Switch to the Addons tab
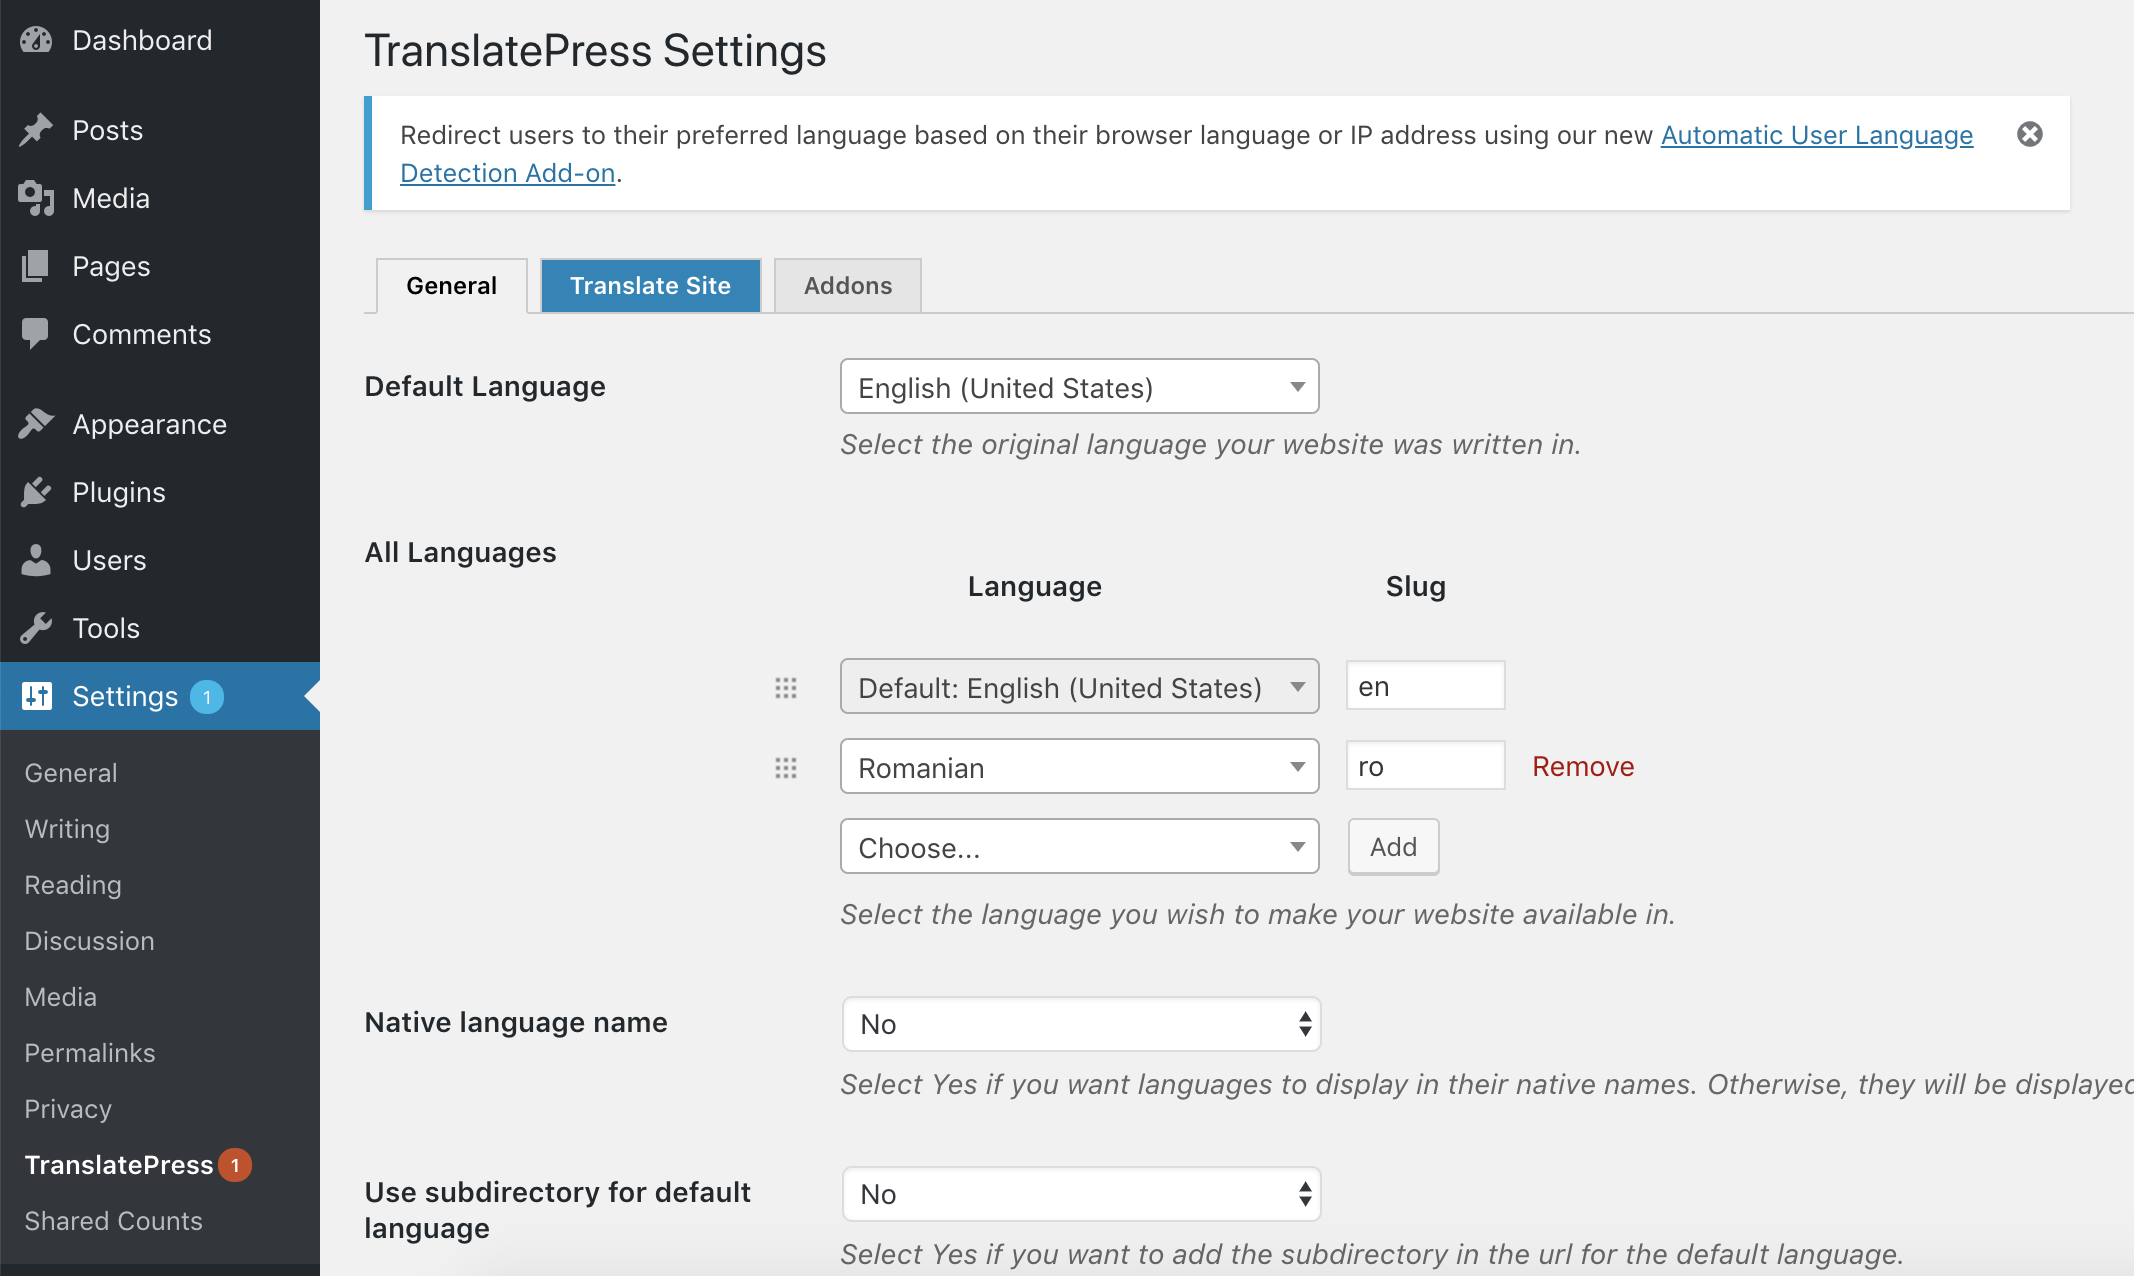Viewport: 2134px width, 1276px height. tap(846, 284)
